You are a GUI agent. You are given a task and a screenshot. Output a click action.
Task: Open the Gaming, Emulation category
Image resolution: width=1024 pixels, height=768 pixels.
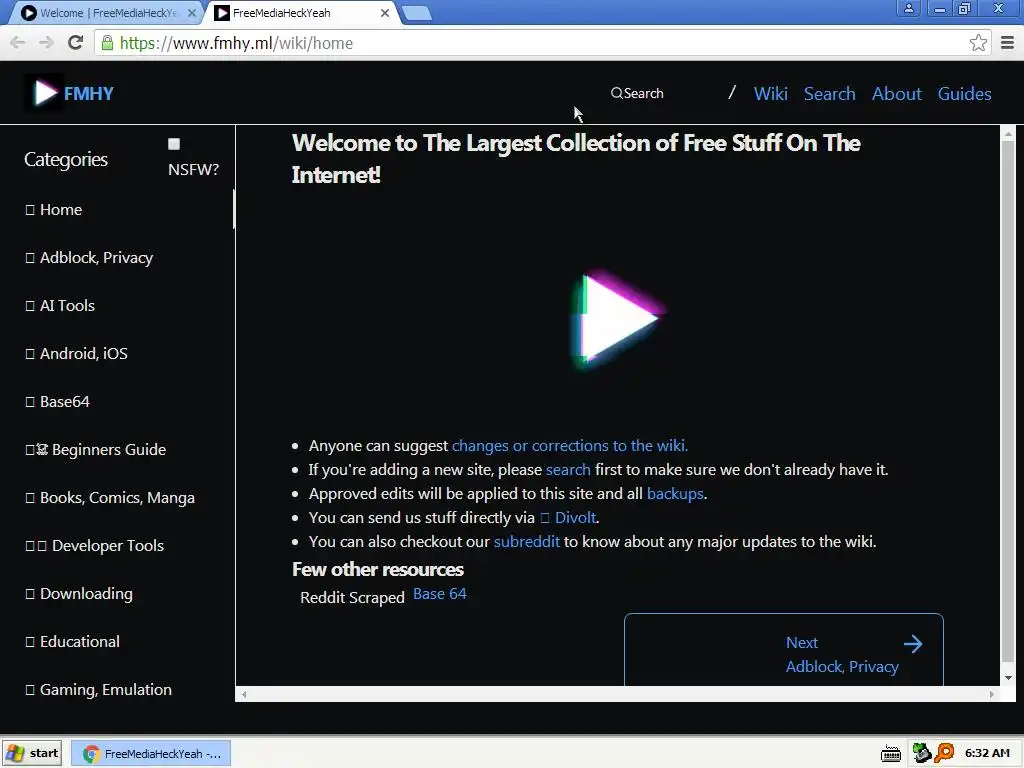coord(99,690)
